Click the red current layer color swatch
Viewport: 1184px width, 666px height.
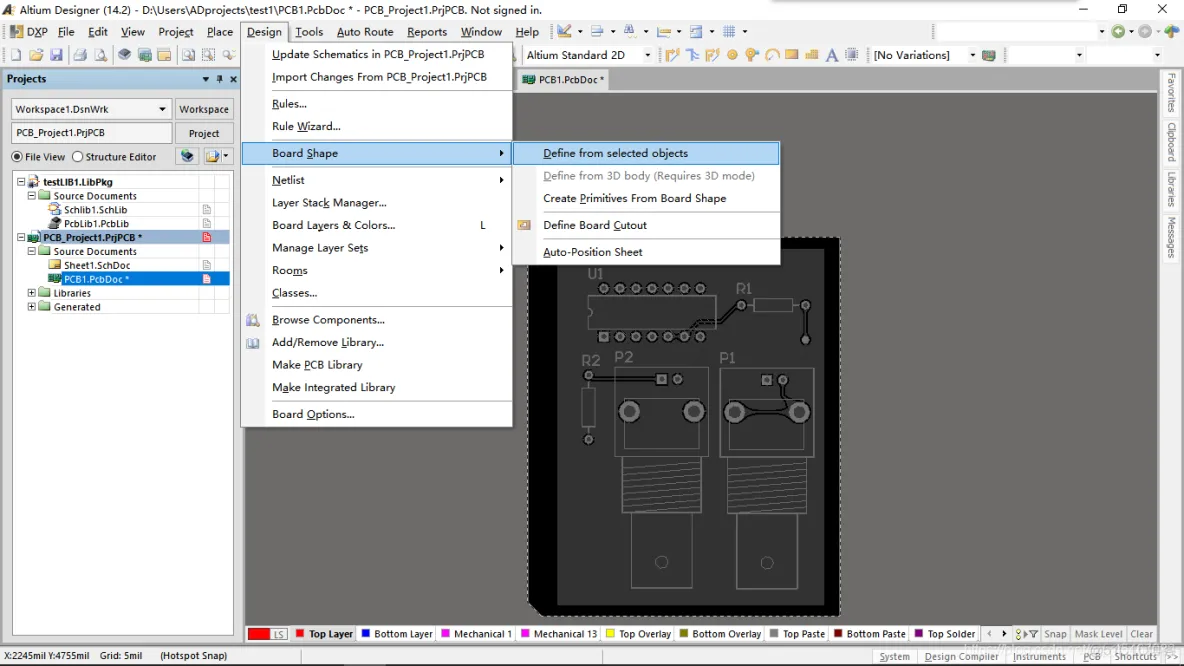coord(258,634)
